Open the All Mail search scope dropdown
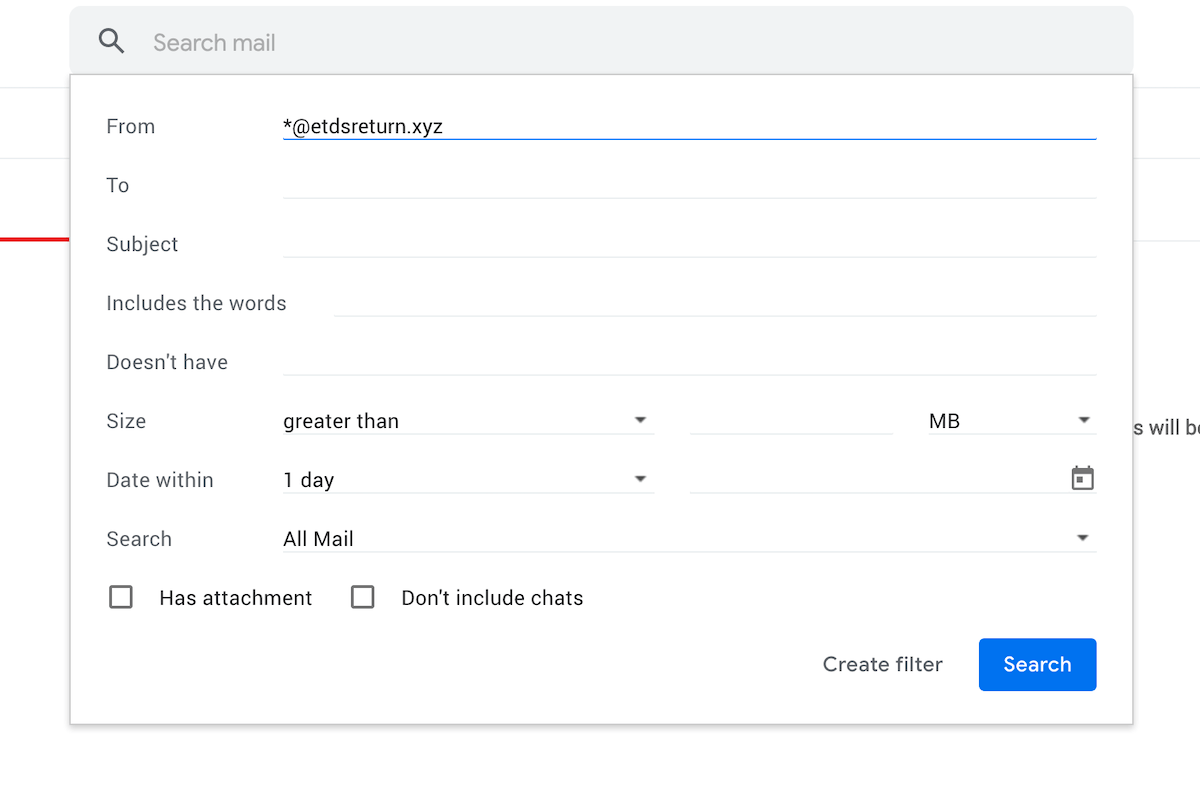Image resolution: width=1200 pixels, height=787 pixels. (x=600, y=537)
